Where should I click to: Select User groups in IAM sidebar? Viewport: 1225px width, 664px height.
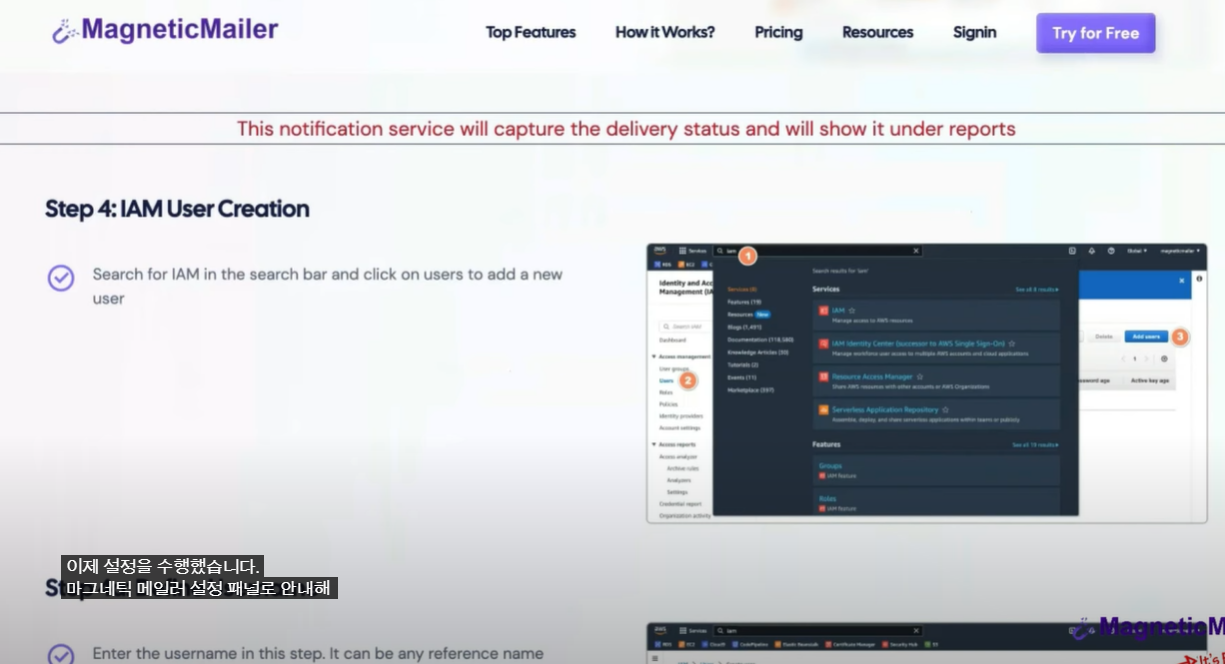click(x=674, y=368)
